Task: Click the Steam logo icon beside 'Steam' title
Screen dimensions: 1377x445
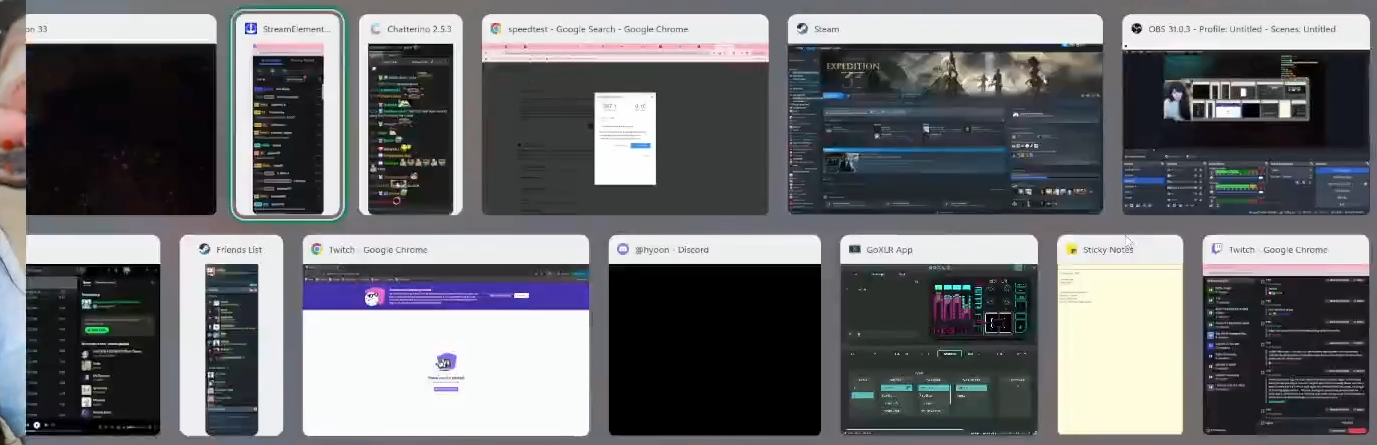Action: [802, 29]
